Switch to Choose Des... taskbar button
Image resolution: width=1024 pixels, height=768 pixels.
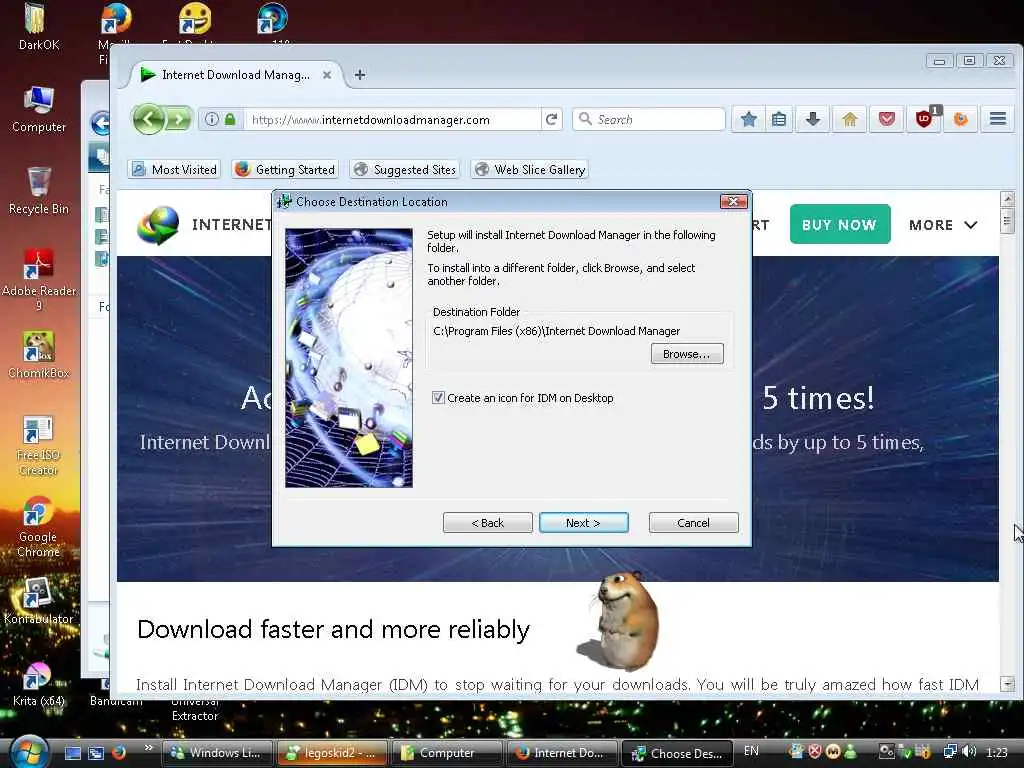tap(677, 753)
